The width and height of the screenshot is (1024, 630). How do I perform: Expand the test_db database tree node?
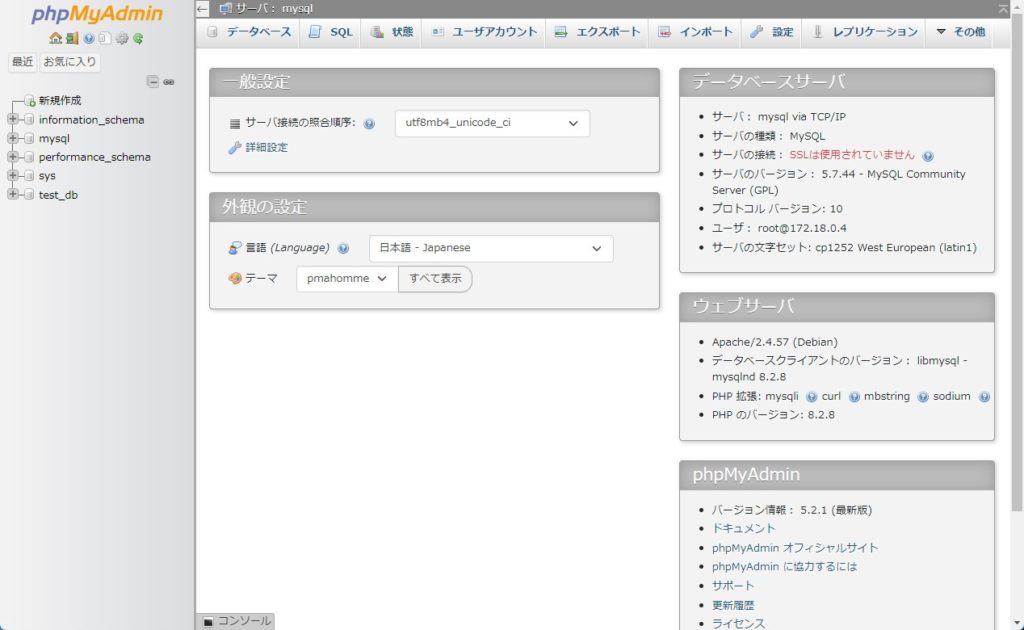(13, 195)
